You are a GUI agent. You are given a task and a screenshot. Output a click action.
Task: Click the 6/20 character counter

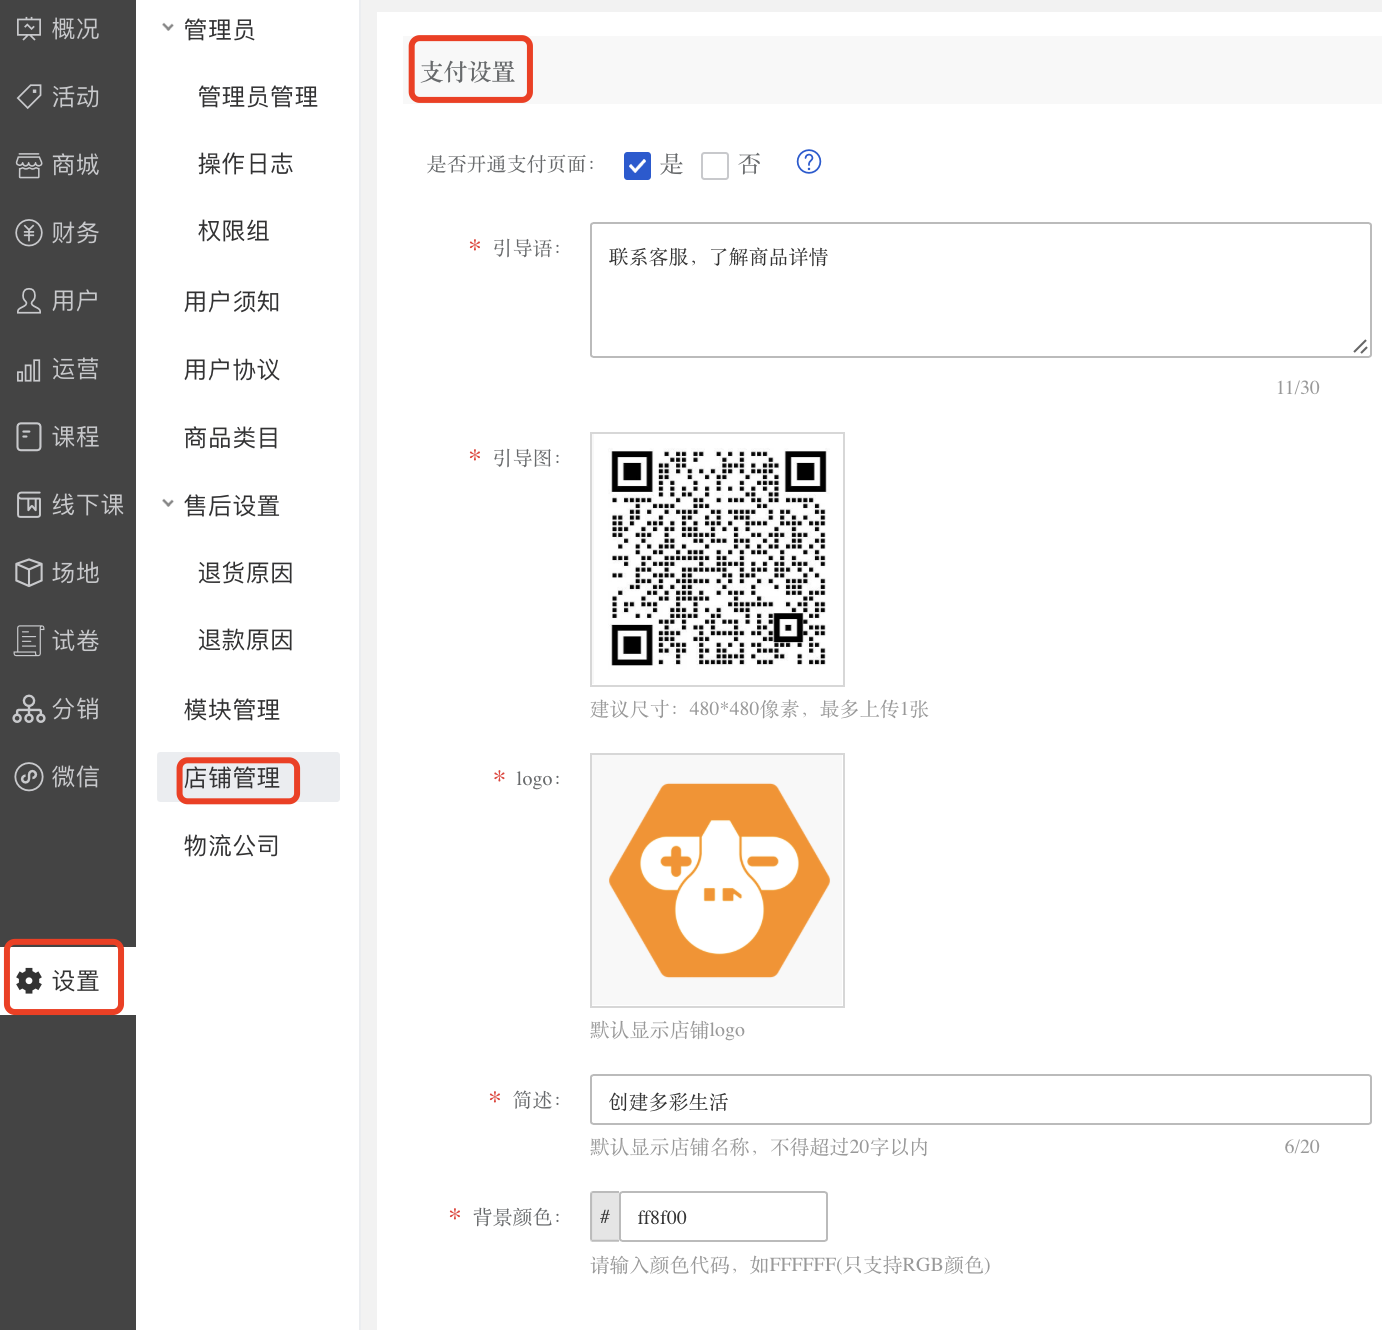tap(1301, 1146)
